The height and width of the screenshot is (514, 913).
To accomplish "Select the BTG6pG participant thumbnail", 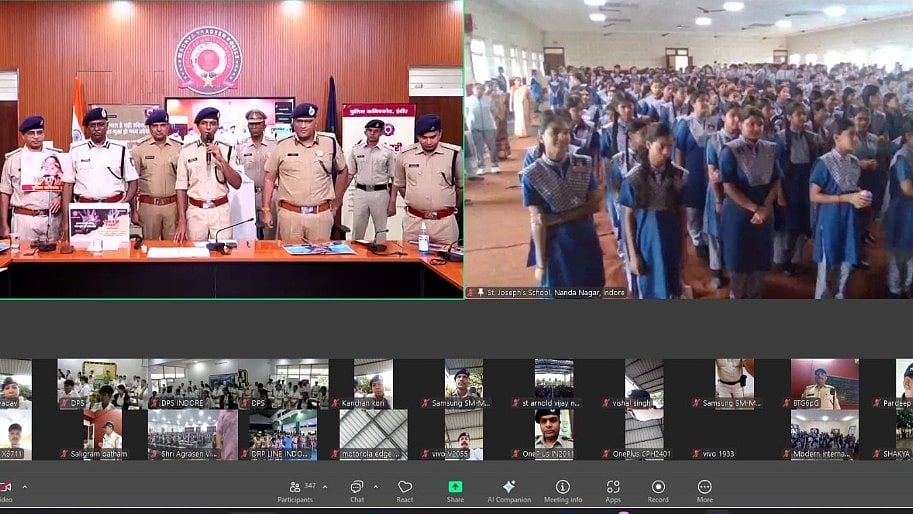I will (x=824, y=383).
